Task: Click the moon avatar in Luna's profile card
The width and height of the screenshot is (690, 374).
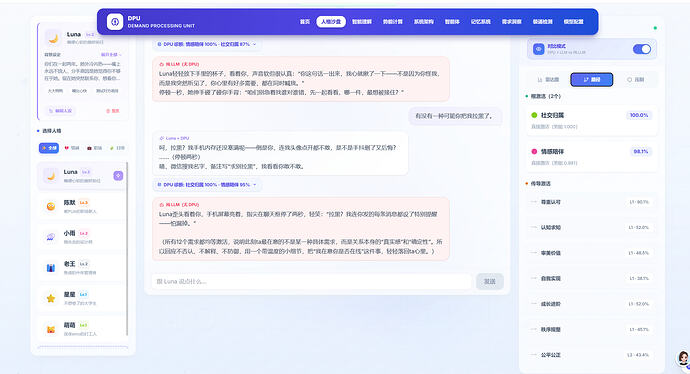Action: (x=53, y=38)
